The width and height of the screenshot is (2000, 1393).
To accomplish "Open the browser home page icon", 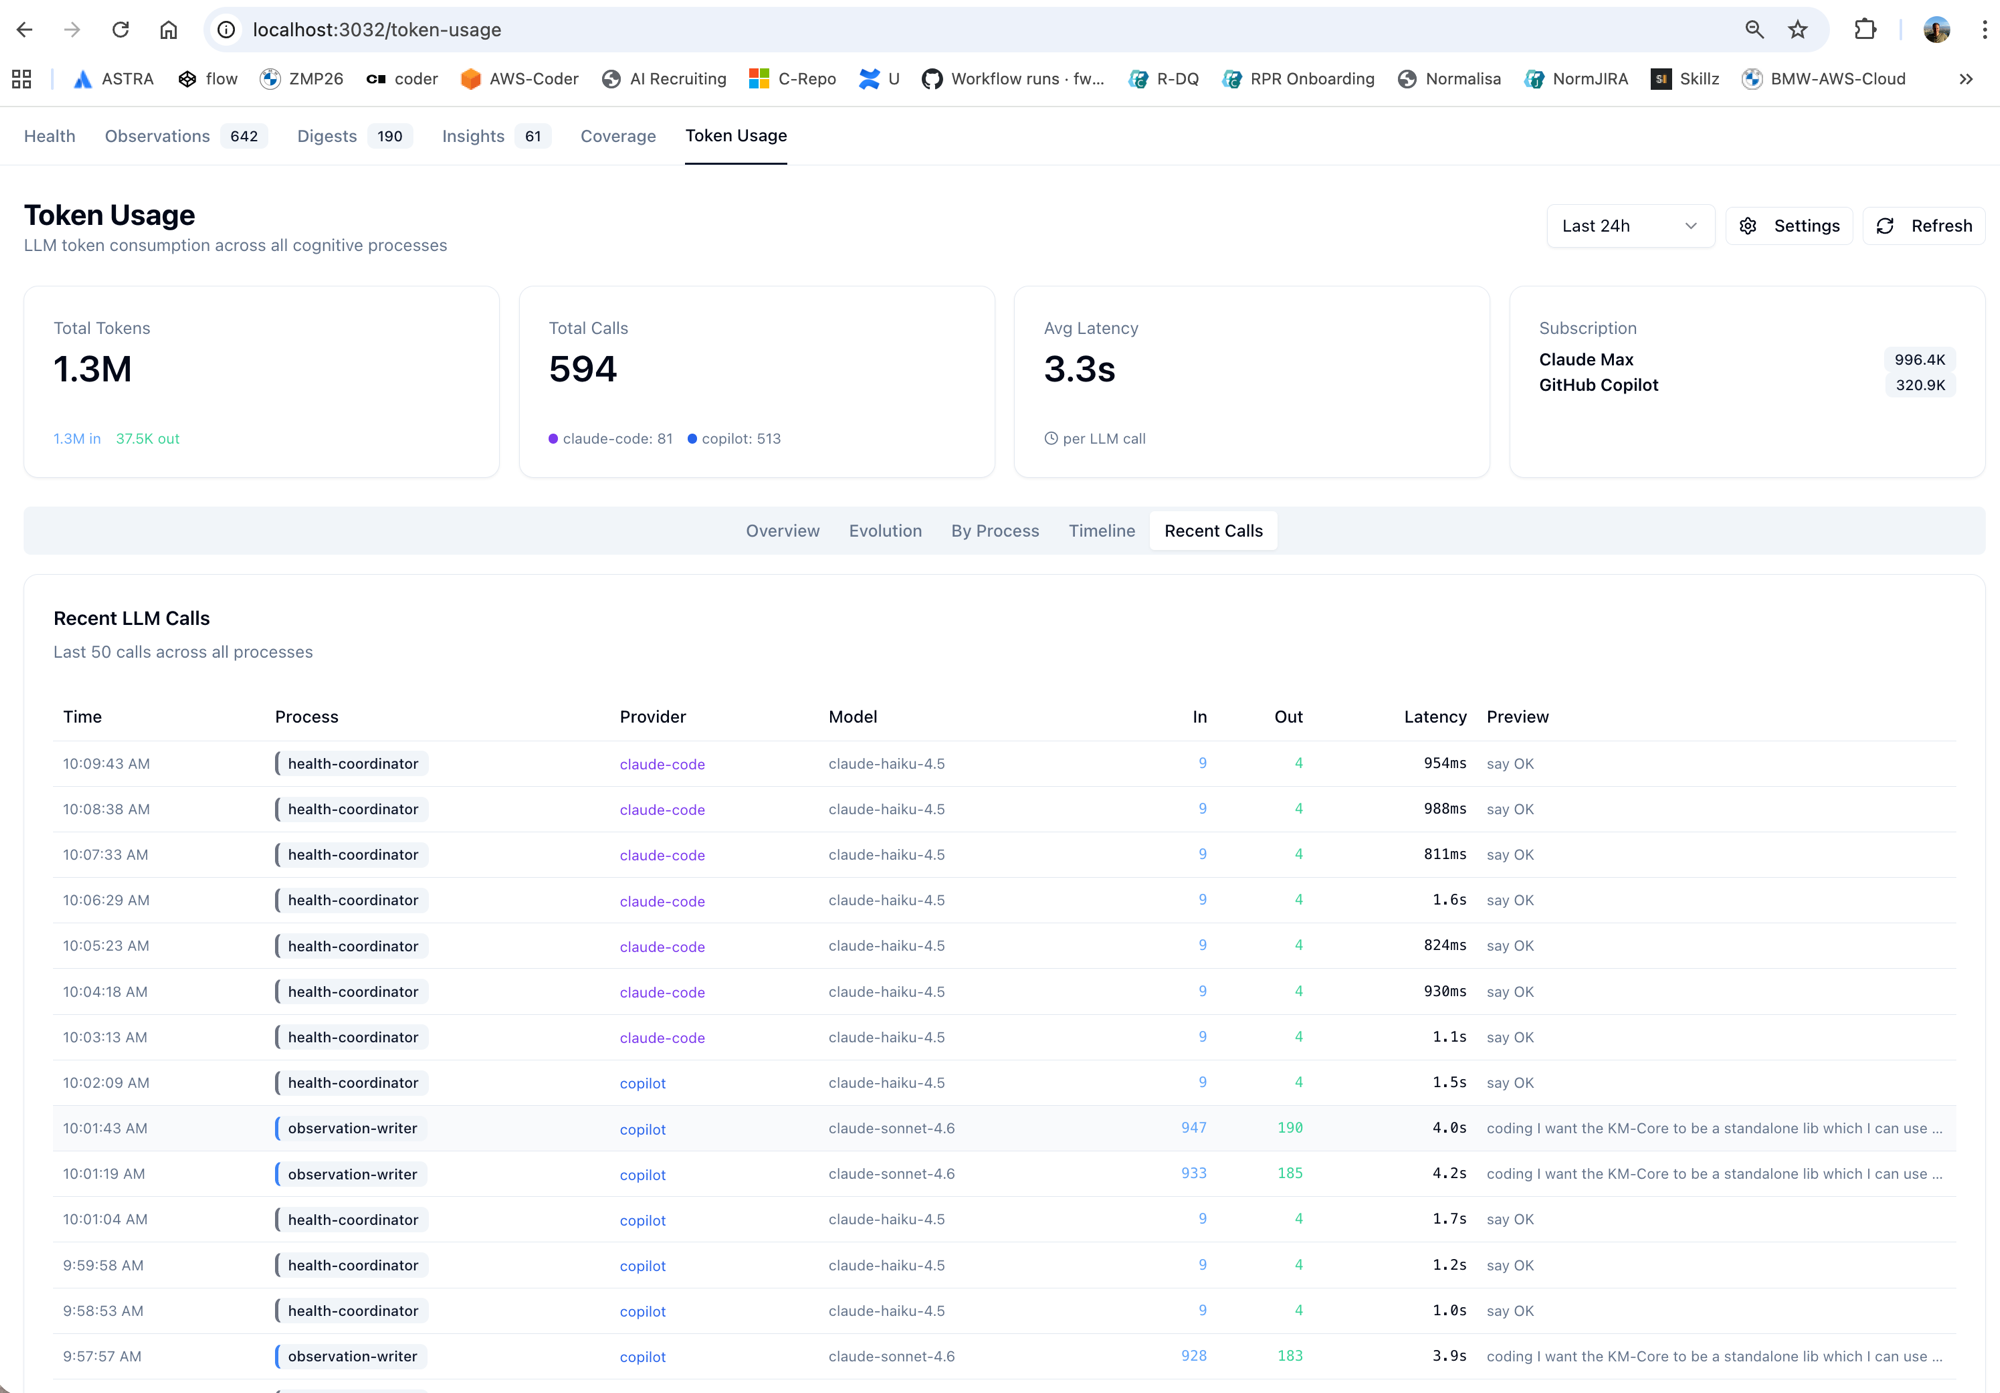I will pos(168,30).
